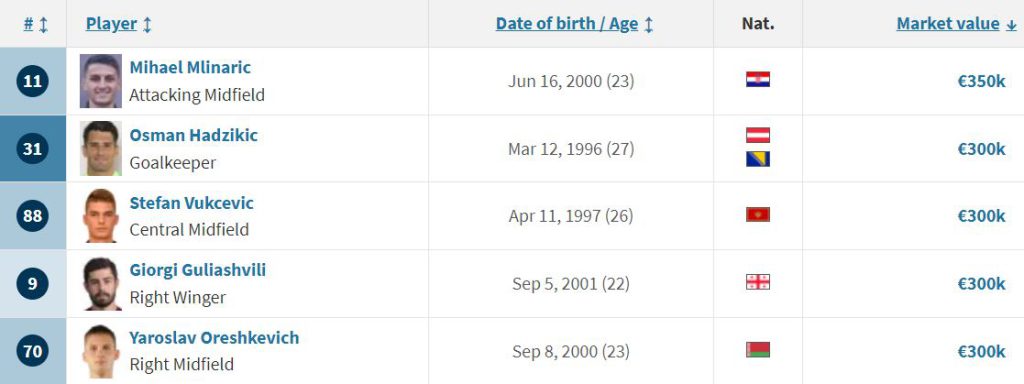Open Mlinaric's €350k market value
Image resolution: width=1024 pixels, height=384 pixels.
click(x=982, y=81)
